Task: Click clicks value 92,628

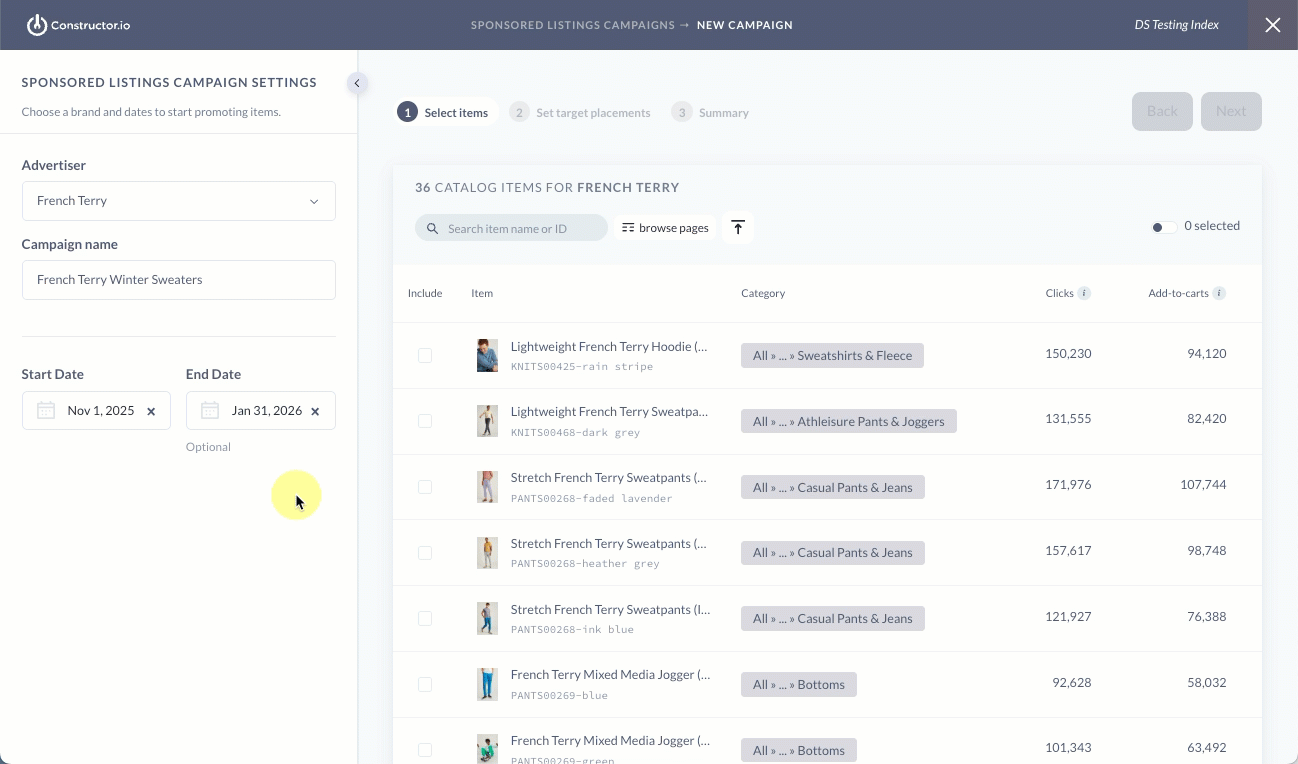Action: (1072, 683)
